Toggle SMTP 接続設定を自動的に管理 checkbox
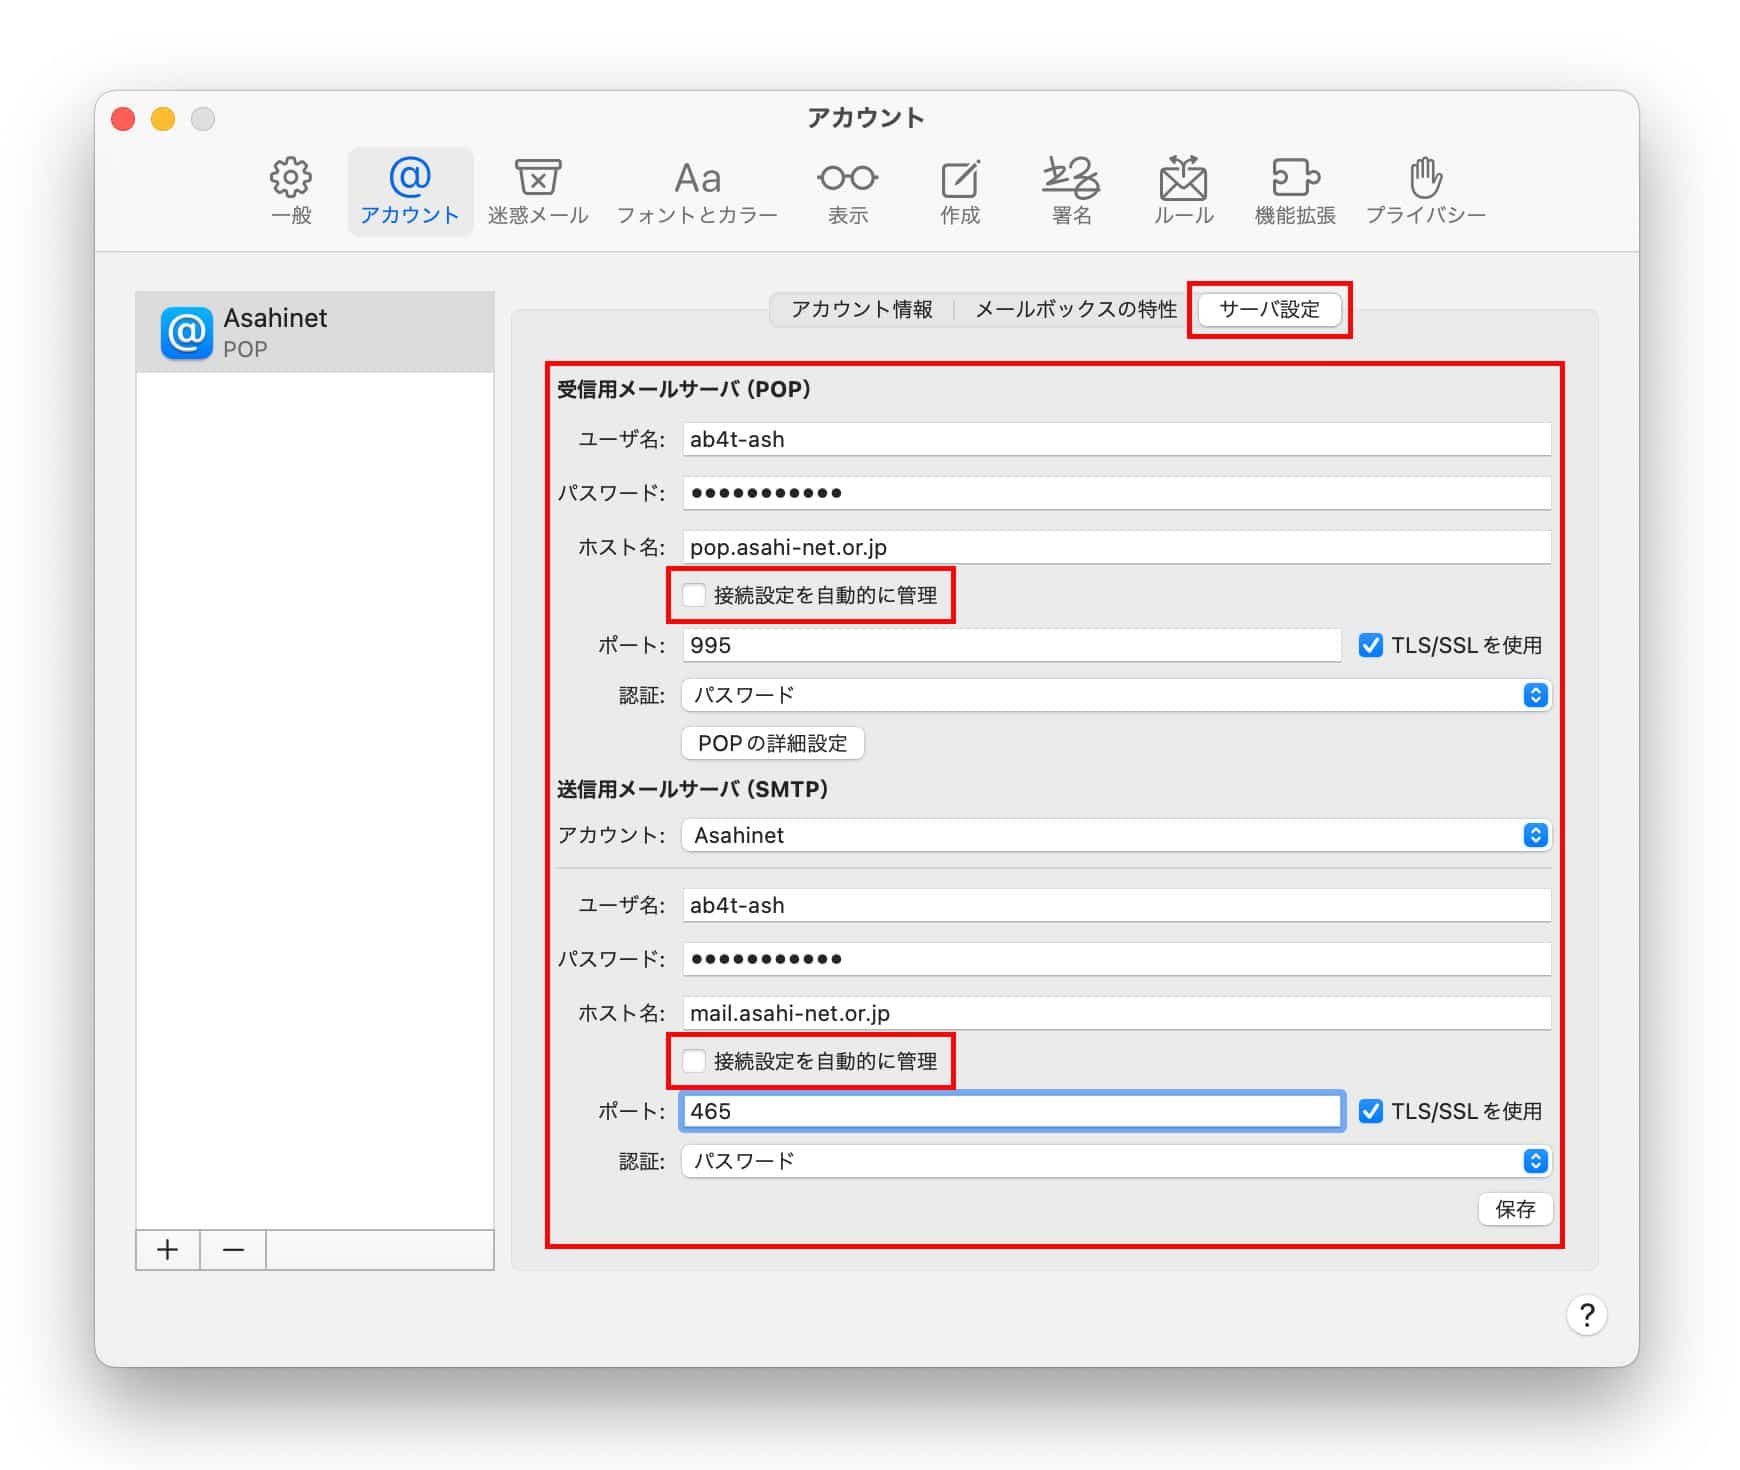Viewport: 1740px width, 1470px height. point(694,1061)
